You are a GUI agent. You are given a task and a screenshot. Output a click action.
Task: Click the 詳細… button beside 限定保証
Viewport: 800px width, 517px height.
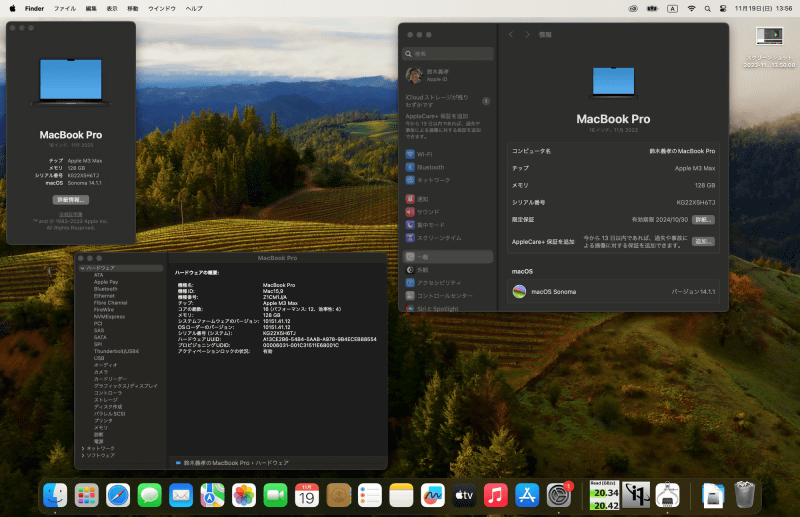pos(703,219)
